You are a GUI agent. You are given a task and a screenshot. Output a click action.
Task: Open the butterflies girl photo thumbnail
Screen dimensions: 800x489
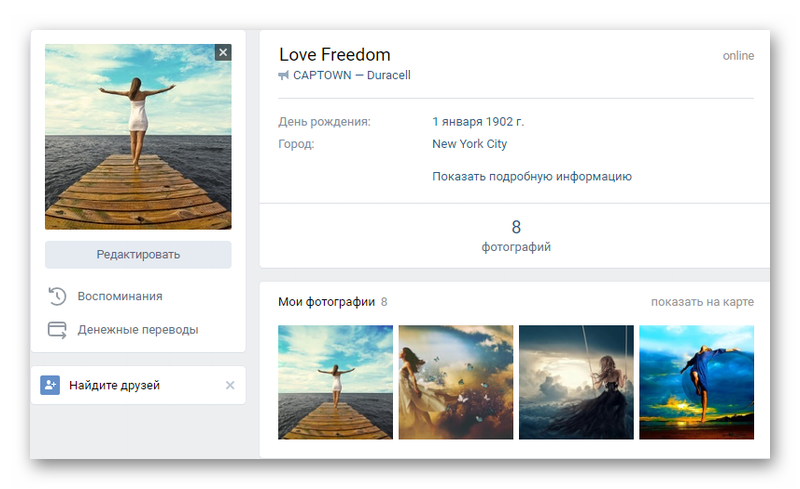click(x=456, y=382)
